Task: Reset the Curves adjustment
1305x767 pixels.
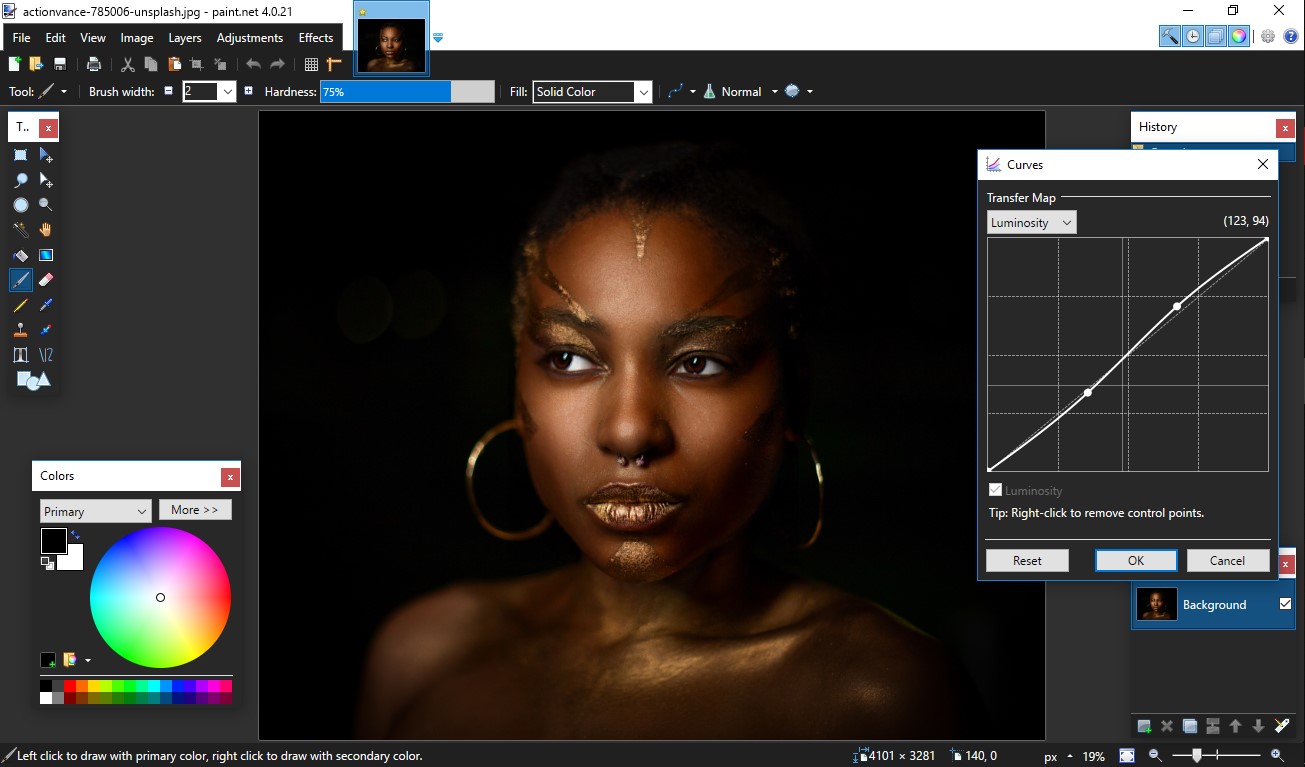Action: (1027, 560)
